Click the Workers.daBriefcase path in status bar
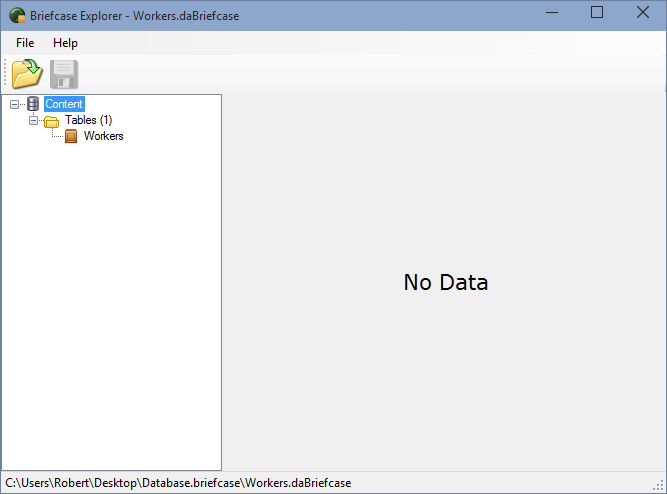Viewport: 667px width, 494px height. pyautogui.click(x=178, y=483)
